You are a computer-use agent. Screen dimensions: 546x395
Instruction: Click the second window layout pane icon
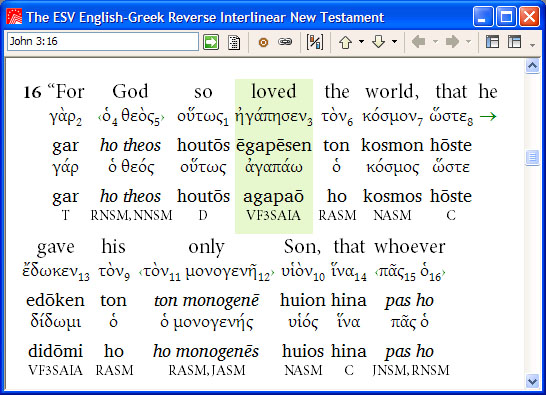point(514,42)
